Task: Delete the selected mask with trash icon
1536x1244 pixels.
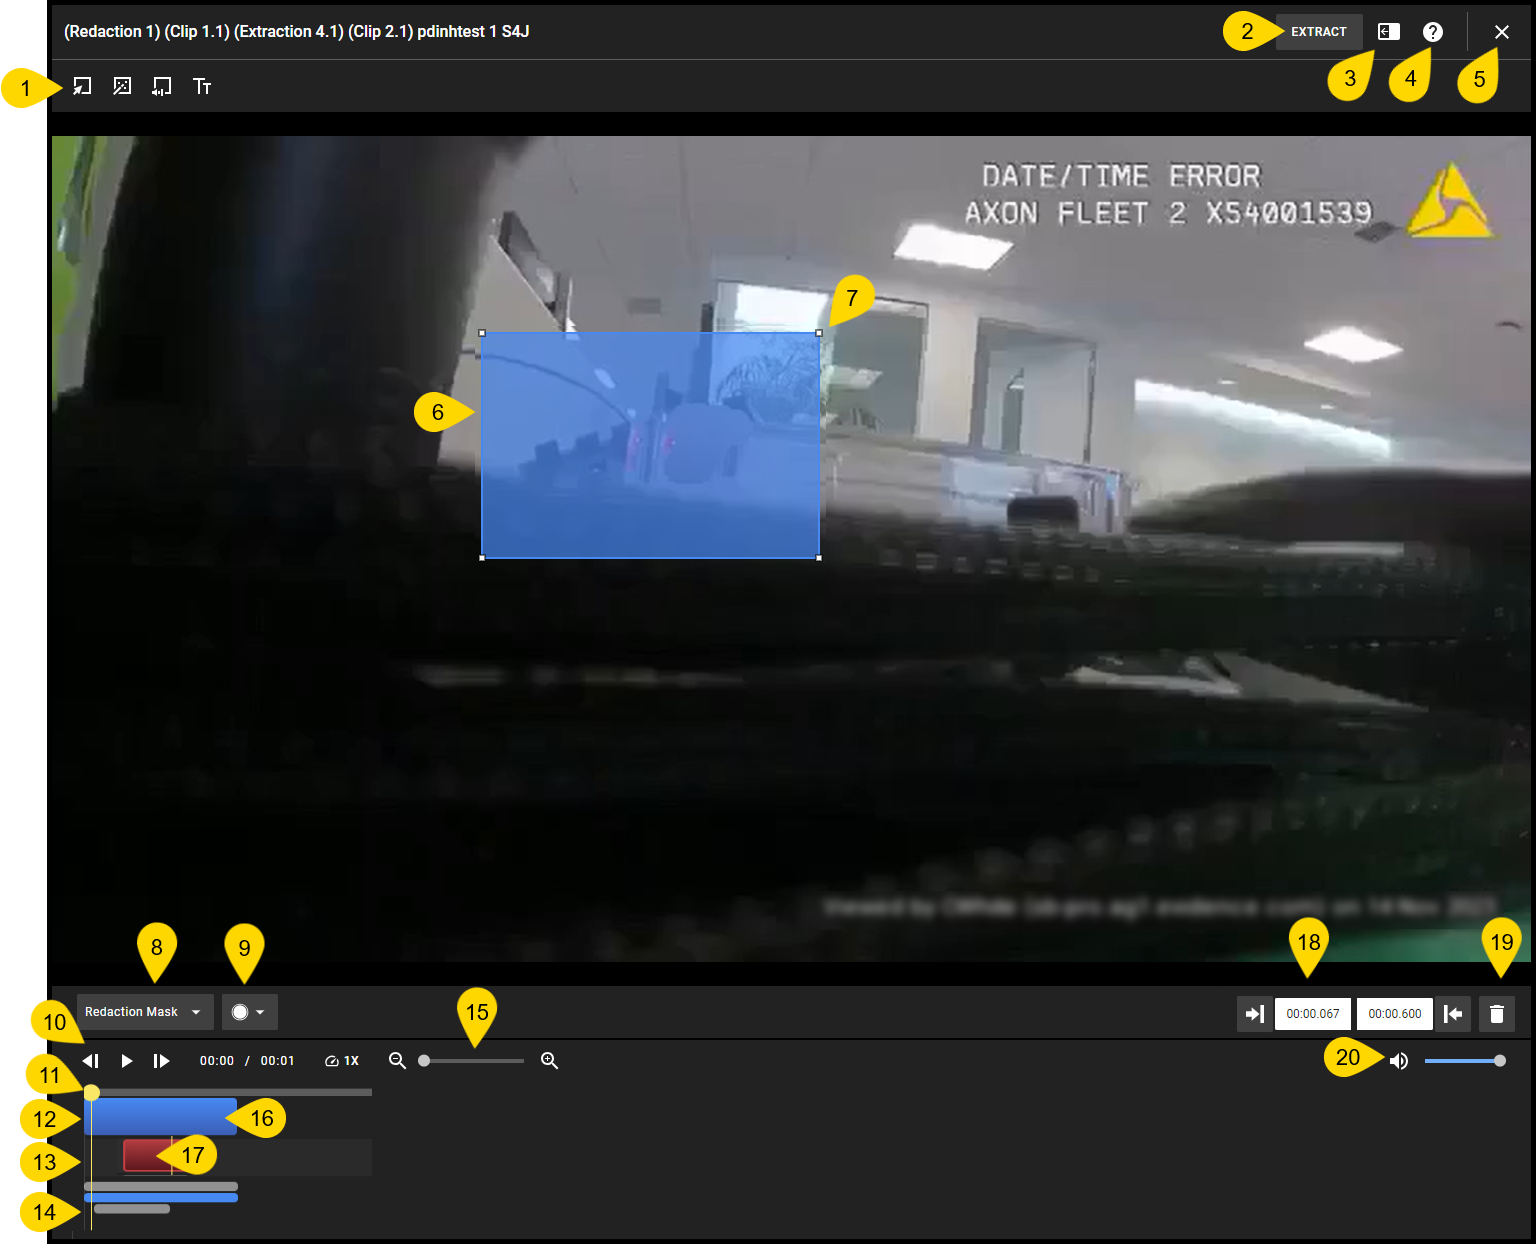Action: click(1497, 1013)
